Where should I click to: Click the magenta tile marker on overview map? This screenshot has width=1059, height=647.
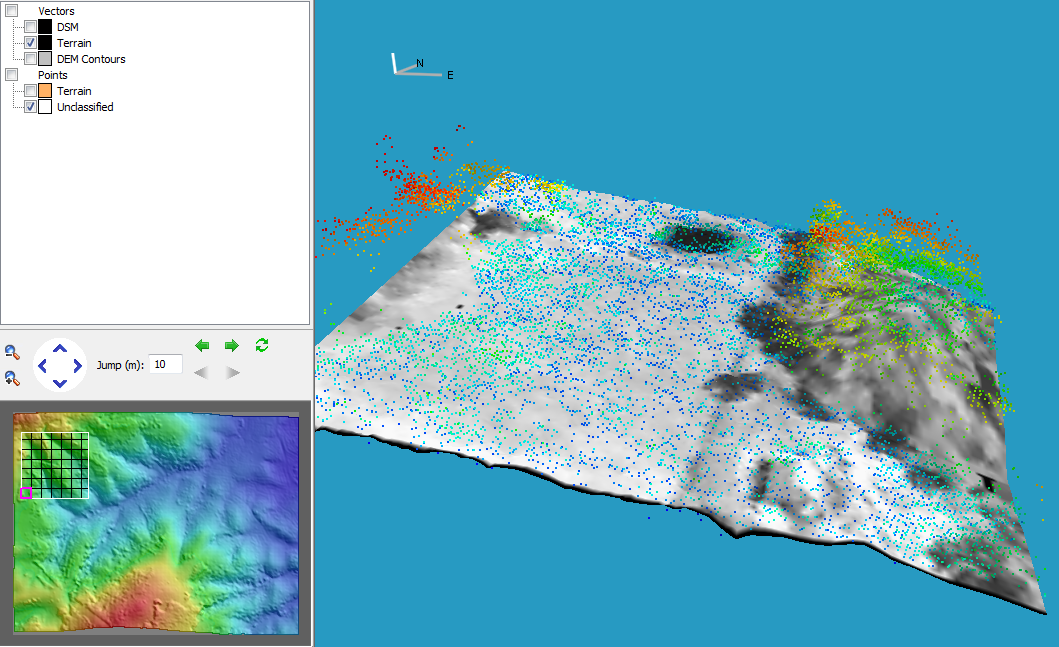[x=25, y=493]
